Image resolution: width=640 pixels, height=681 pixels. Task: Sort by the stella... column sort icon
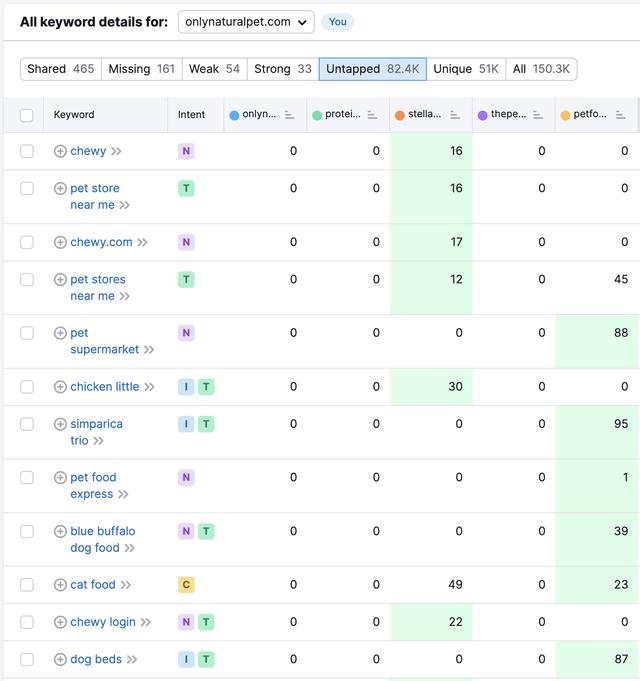455,115
